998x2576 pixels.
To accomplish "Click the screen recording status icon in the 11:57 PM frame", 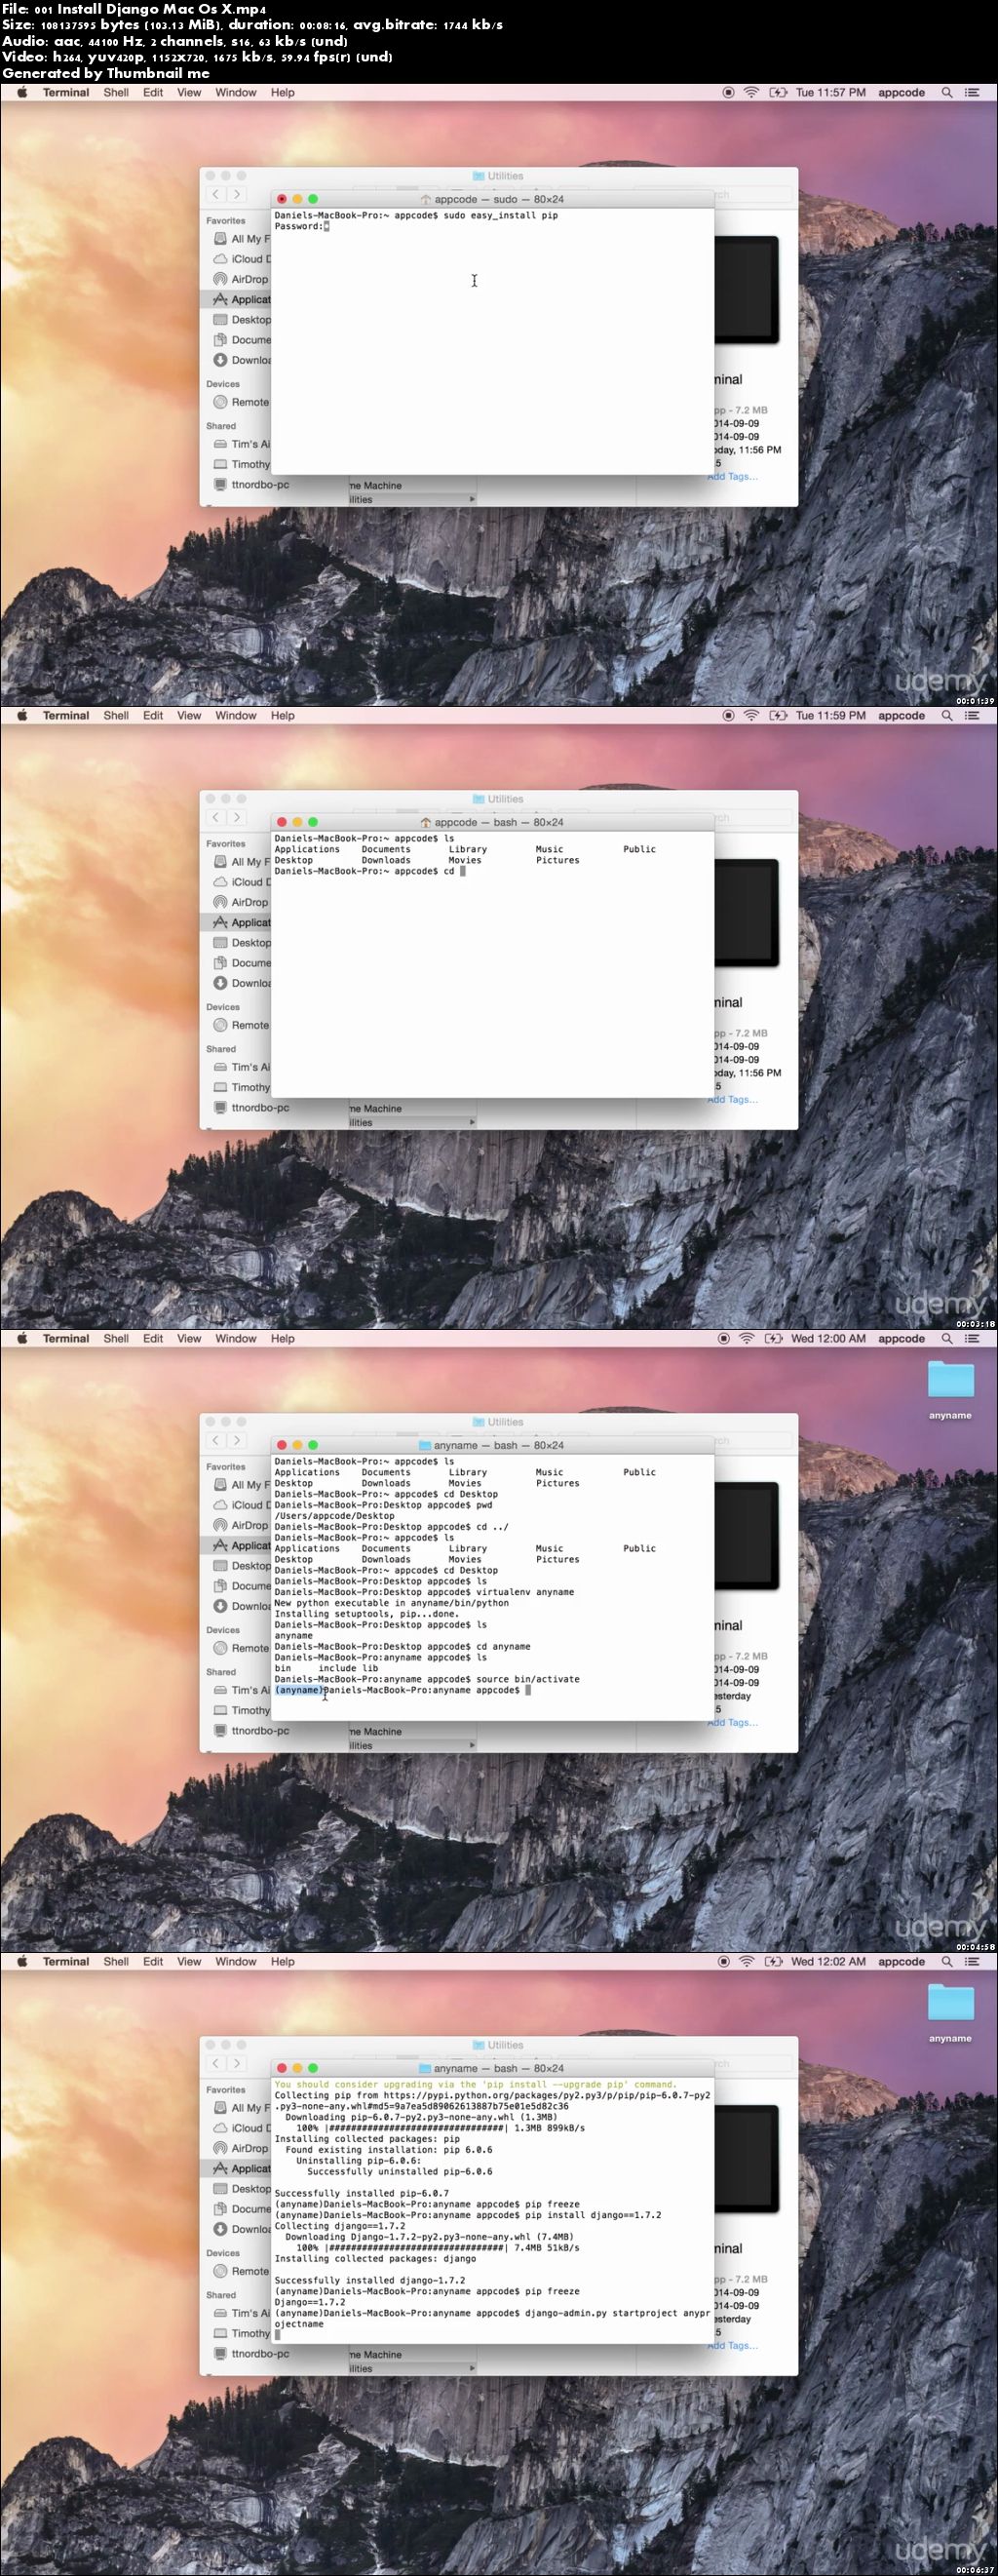I will point(728,92).
